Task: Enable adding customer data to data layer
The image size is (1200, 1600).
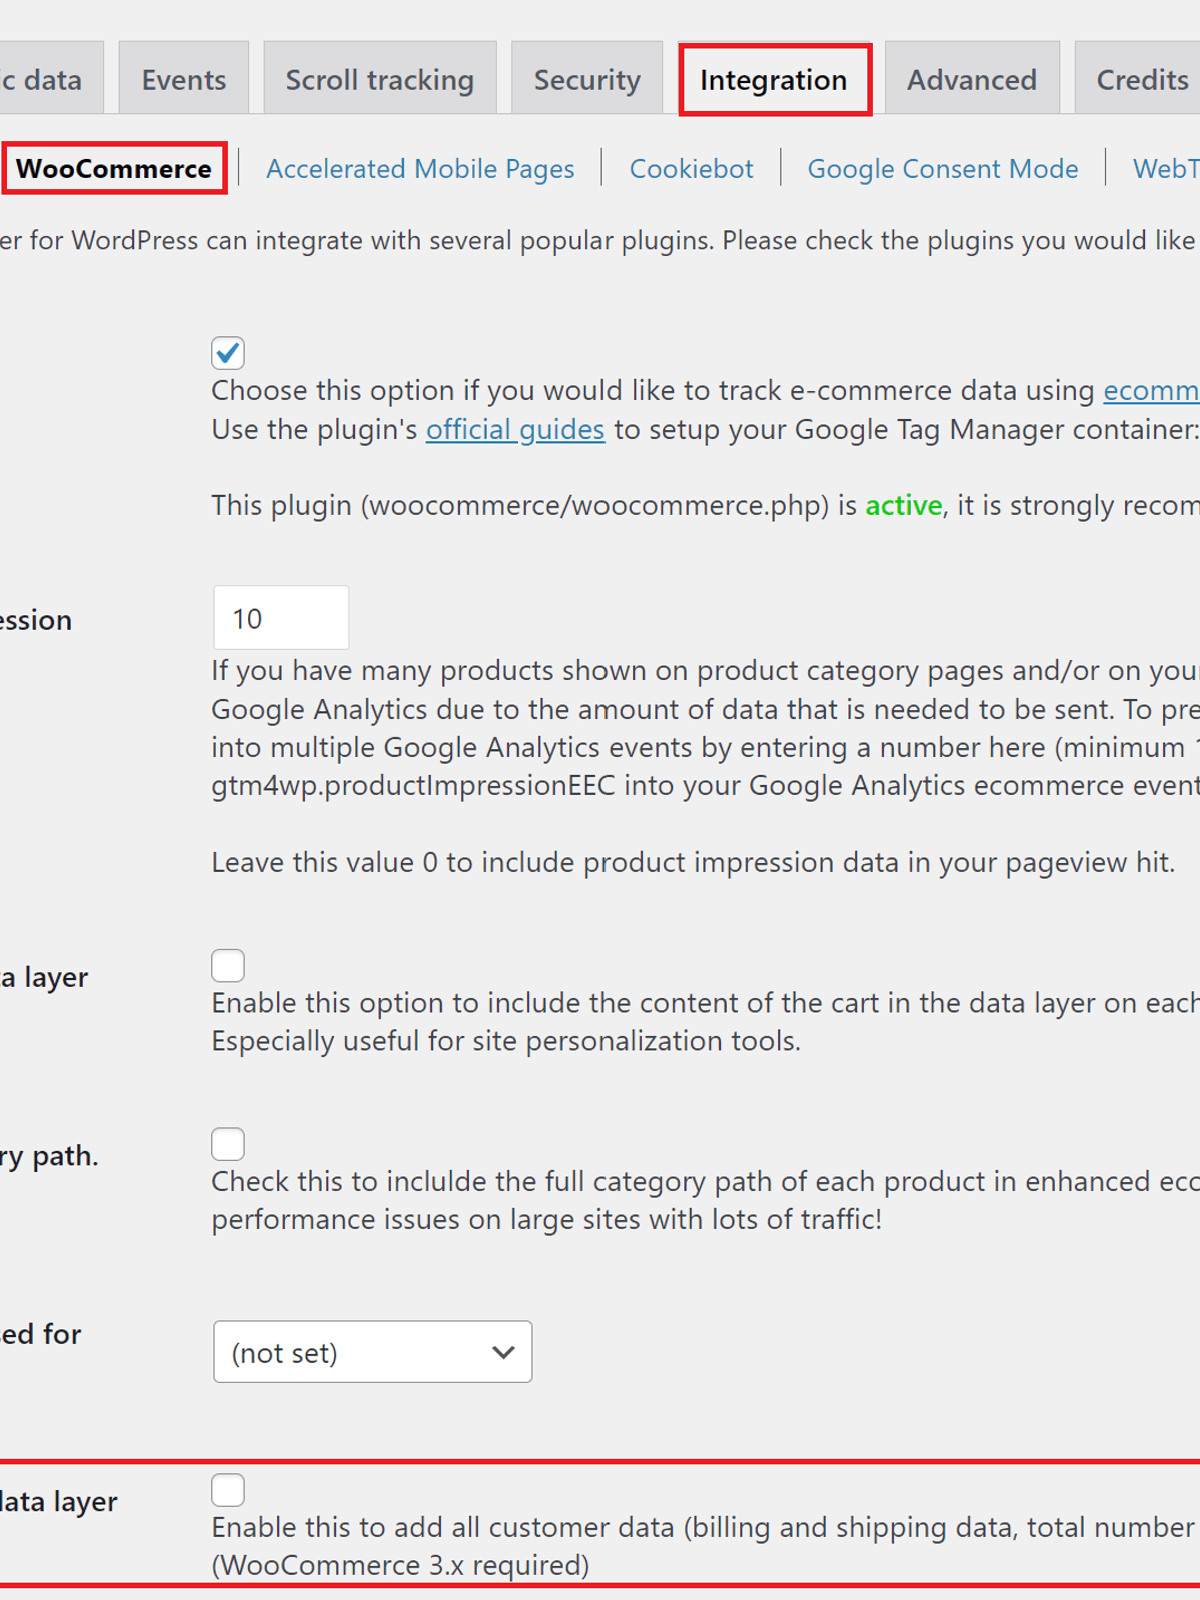Action: (x=228, y=1490)
